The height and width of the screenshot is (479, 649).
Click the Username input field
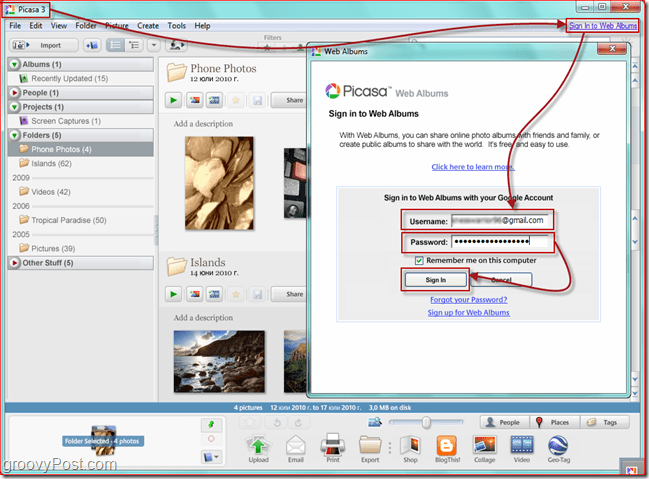click(500, 221)
